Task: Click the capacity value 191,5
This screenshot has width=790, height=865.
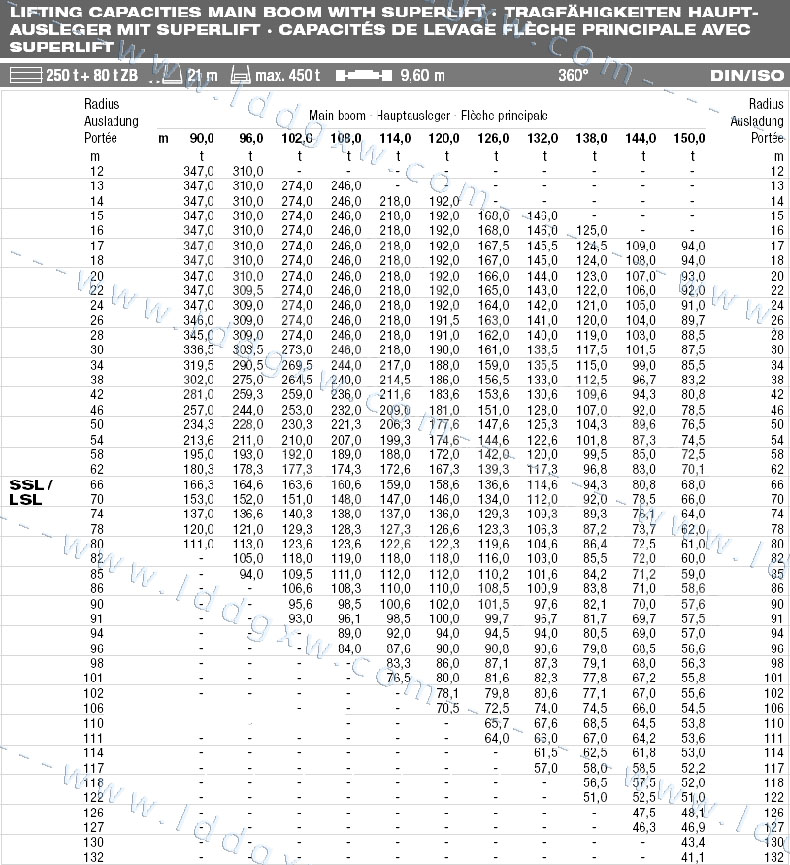Action: pyautogui.click(x=444, y=320)
